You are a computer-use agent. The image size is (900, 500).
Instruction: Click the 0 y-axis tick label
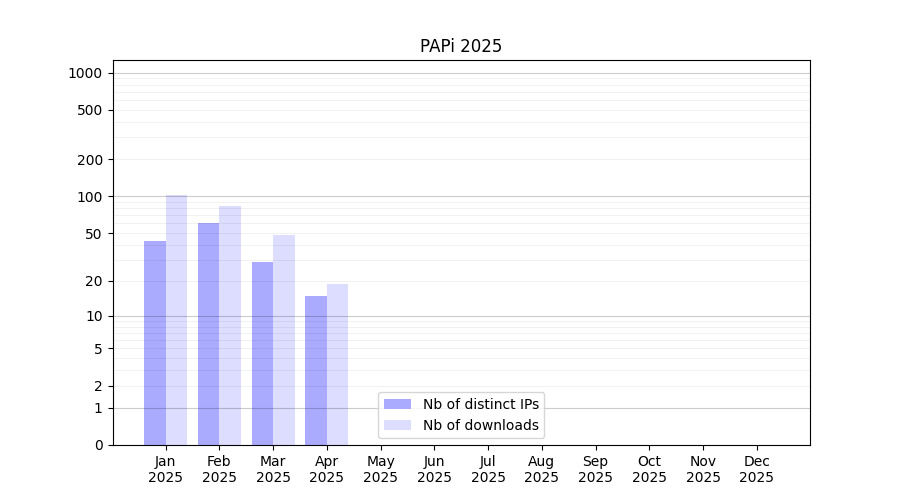[99, 445]
